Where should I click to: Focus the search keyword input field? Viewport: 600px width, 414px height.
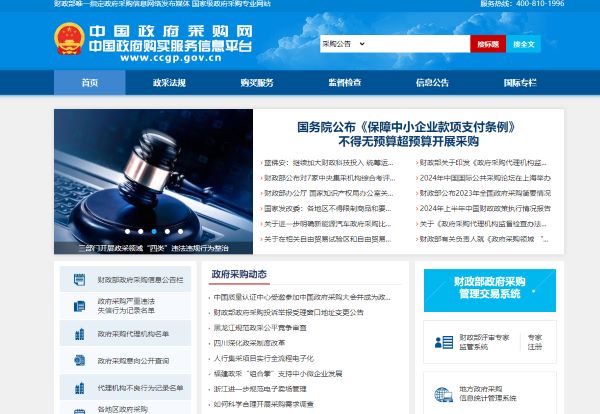point(418,44)
